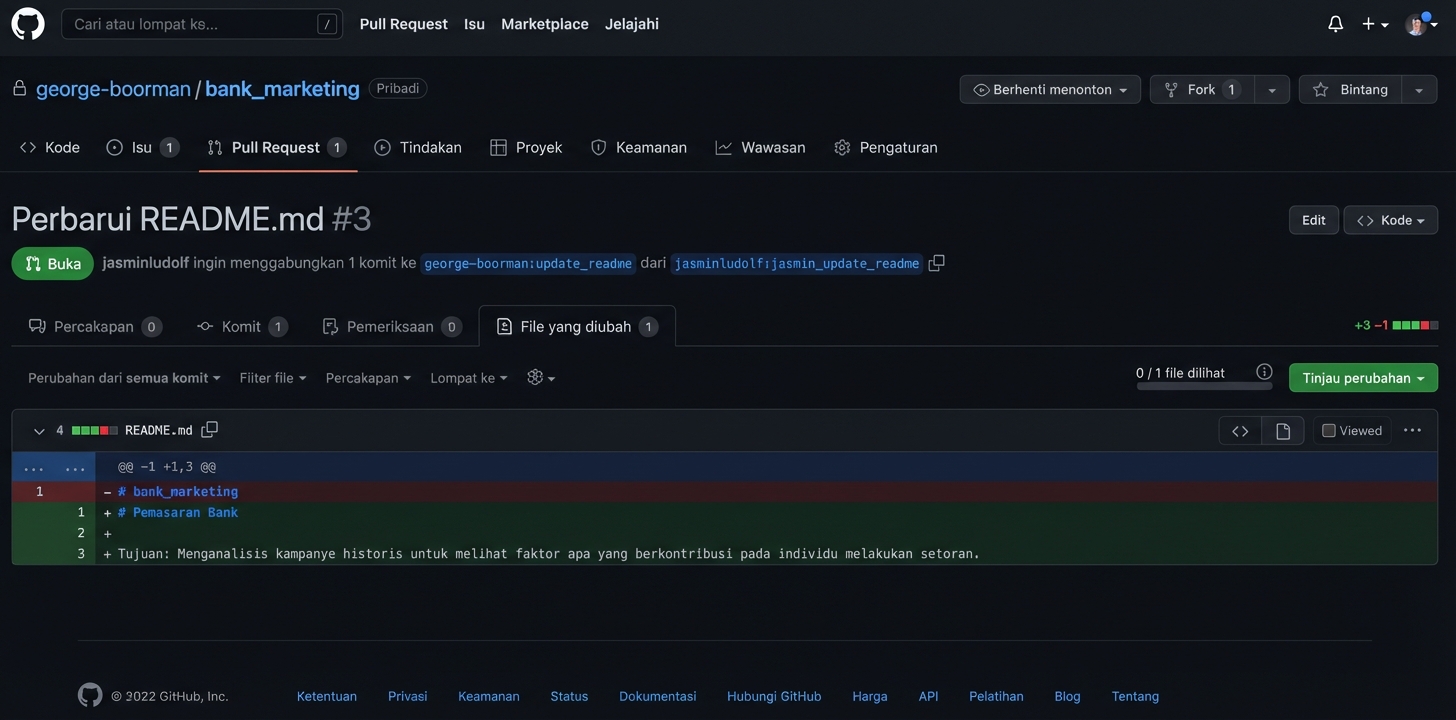Open the Keamanan footer link
The height and width of the screenshot is (720, 1456).
click(489, 696)
